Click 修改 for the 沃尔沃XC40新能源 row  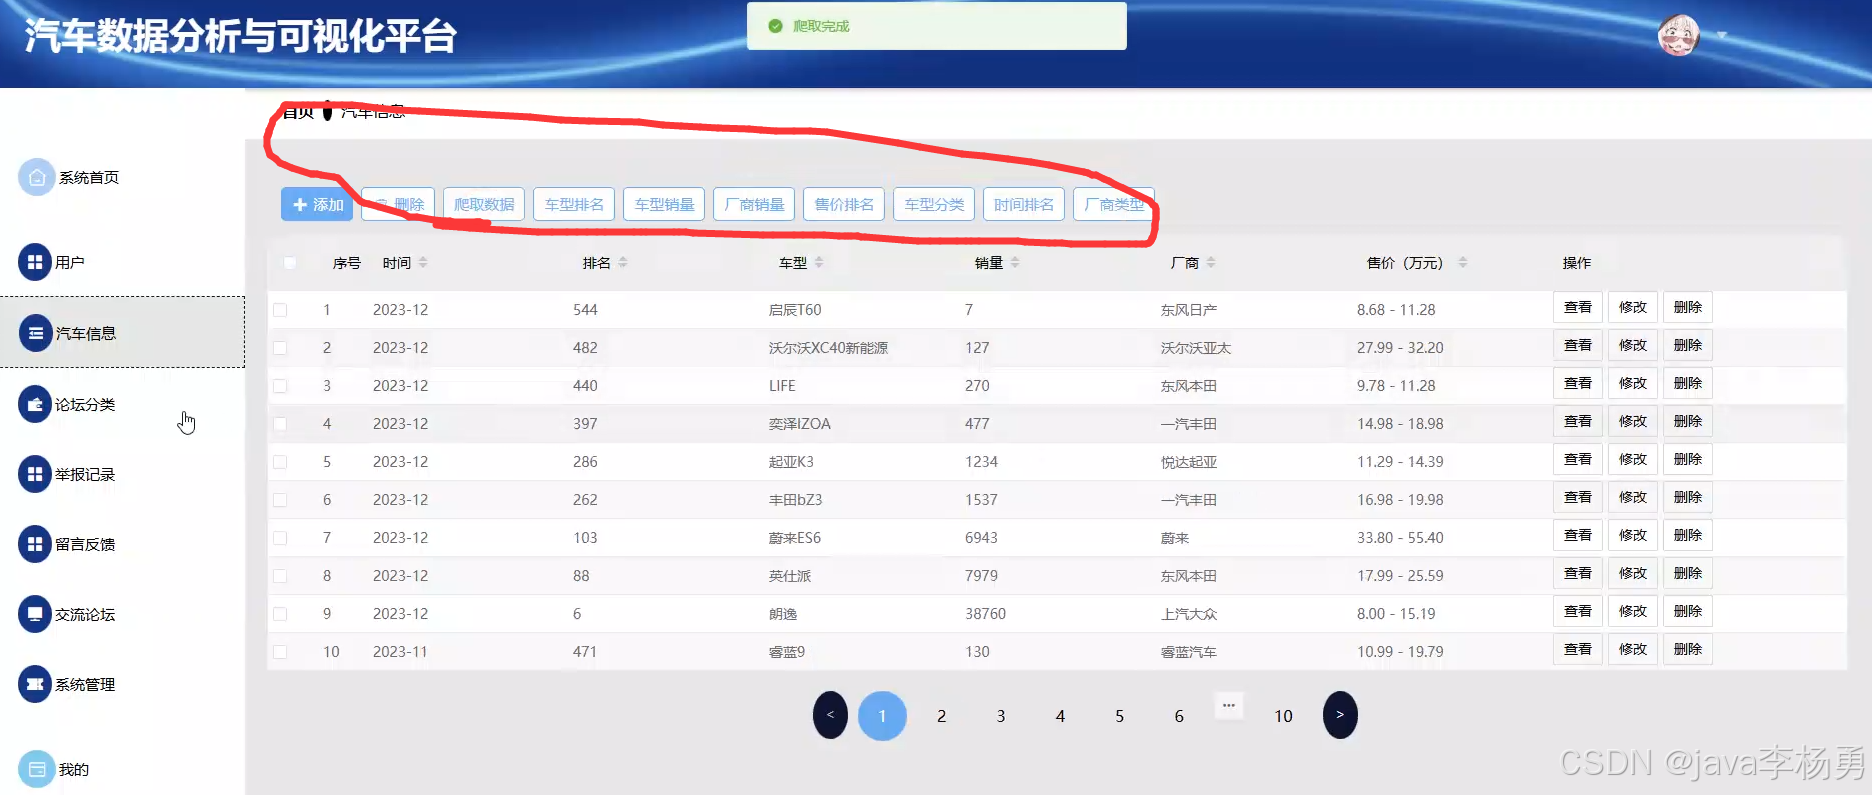(x=1633, y=345)
